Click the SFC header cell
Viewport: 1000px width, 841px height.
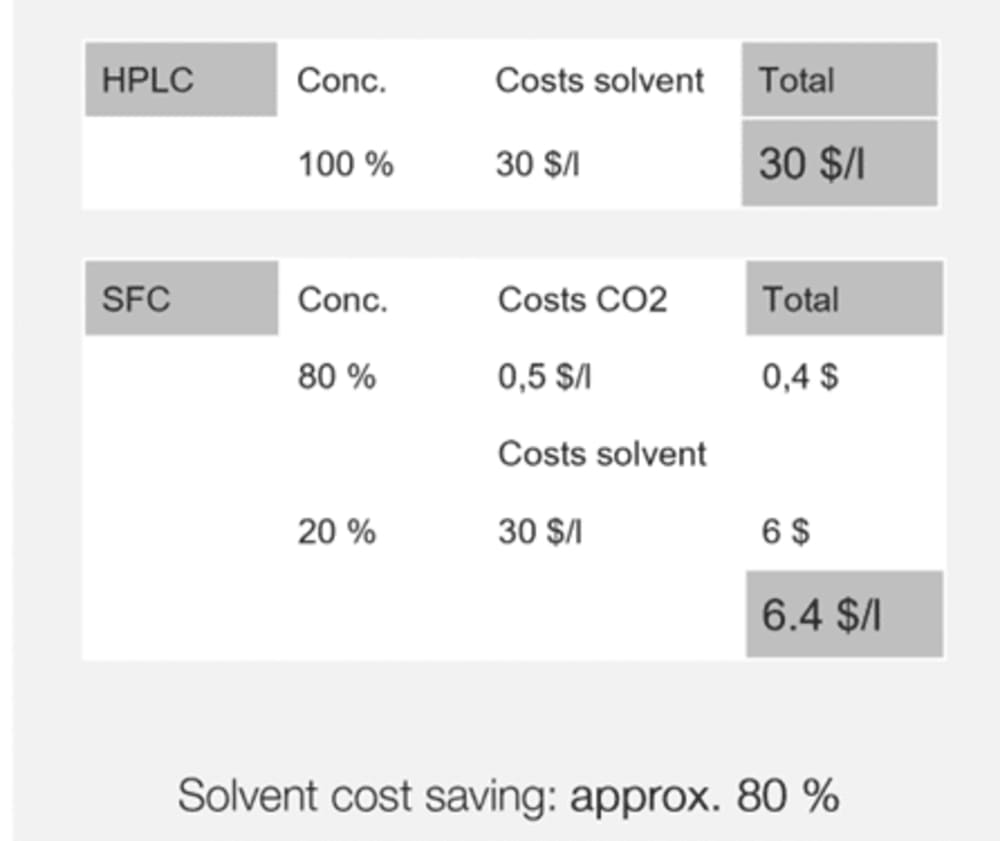(180, 299)
